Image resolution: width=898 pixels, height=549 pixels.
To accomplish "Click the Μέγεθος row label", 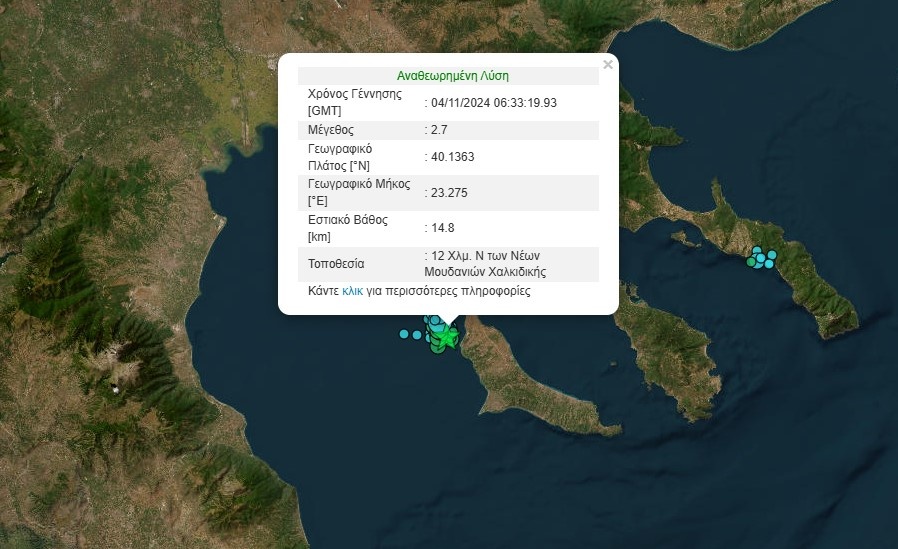I will click(331, 130).
